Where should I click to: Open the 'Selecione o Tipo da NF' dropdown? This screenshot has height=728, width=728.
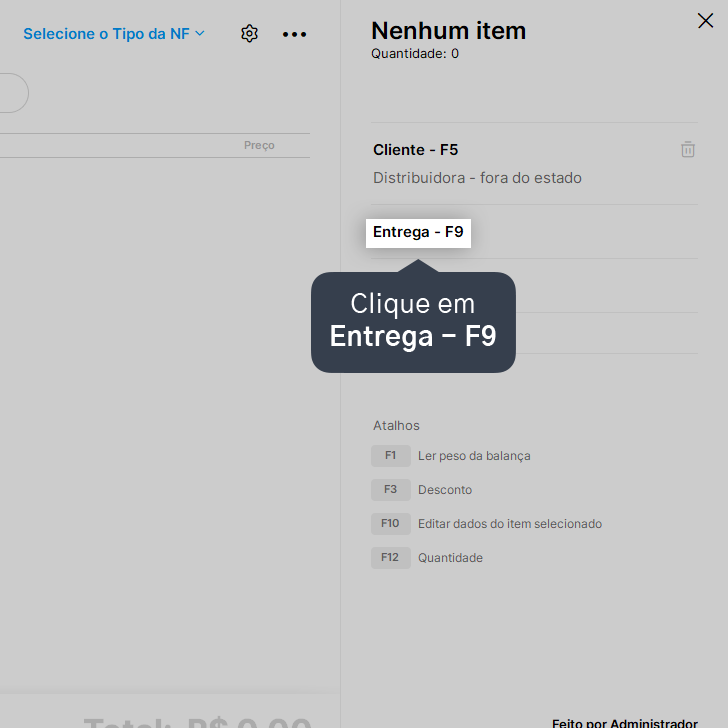pos(114,34)
